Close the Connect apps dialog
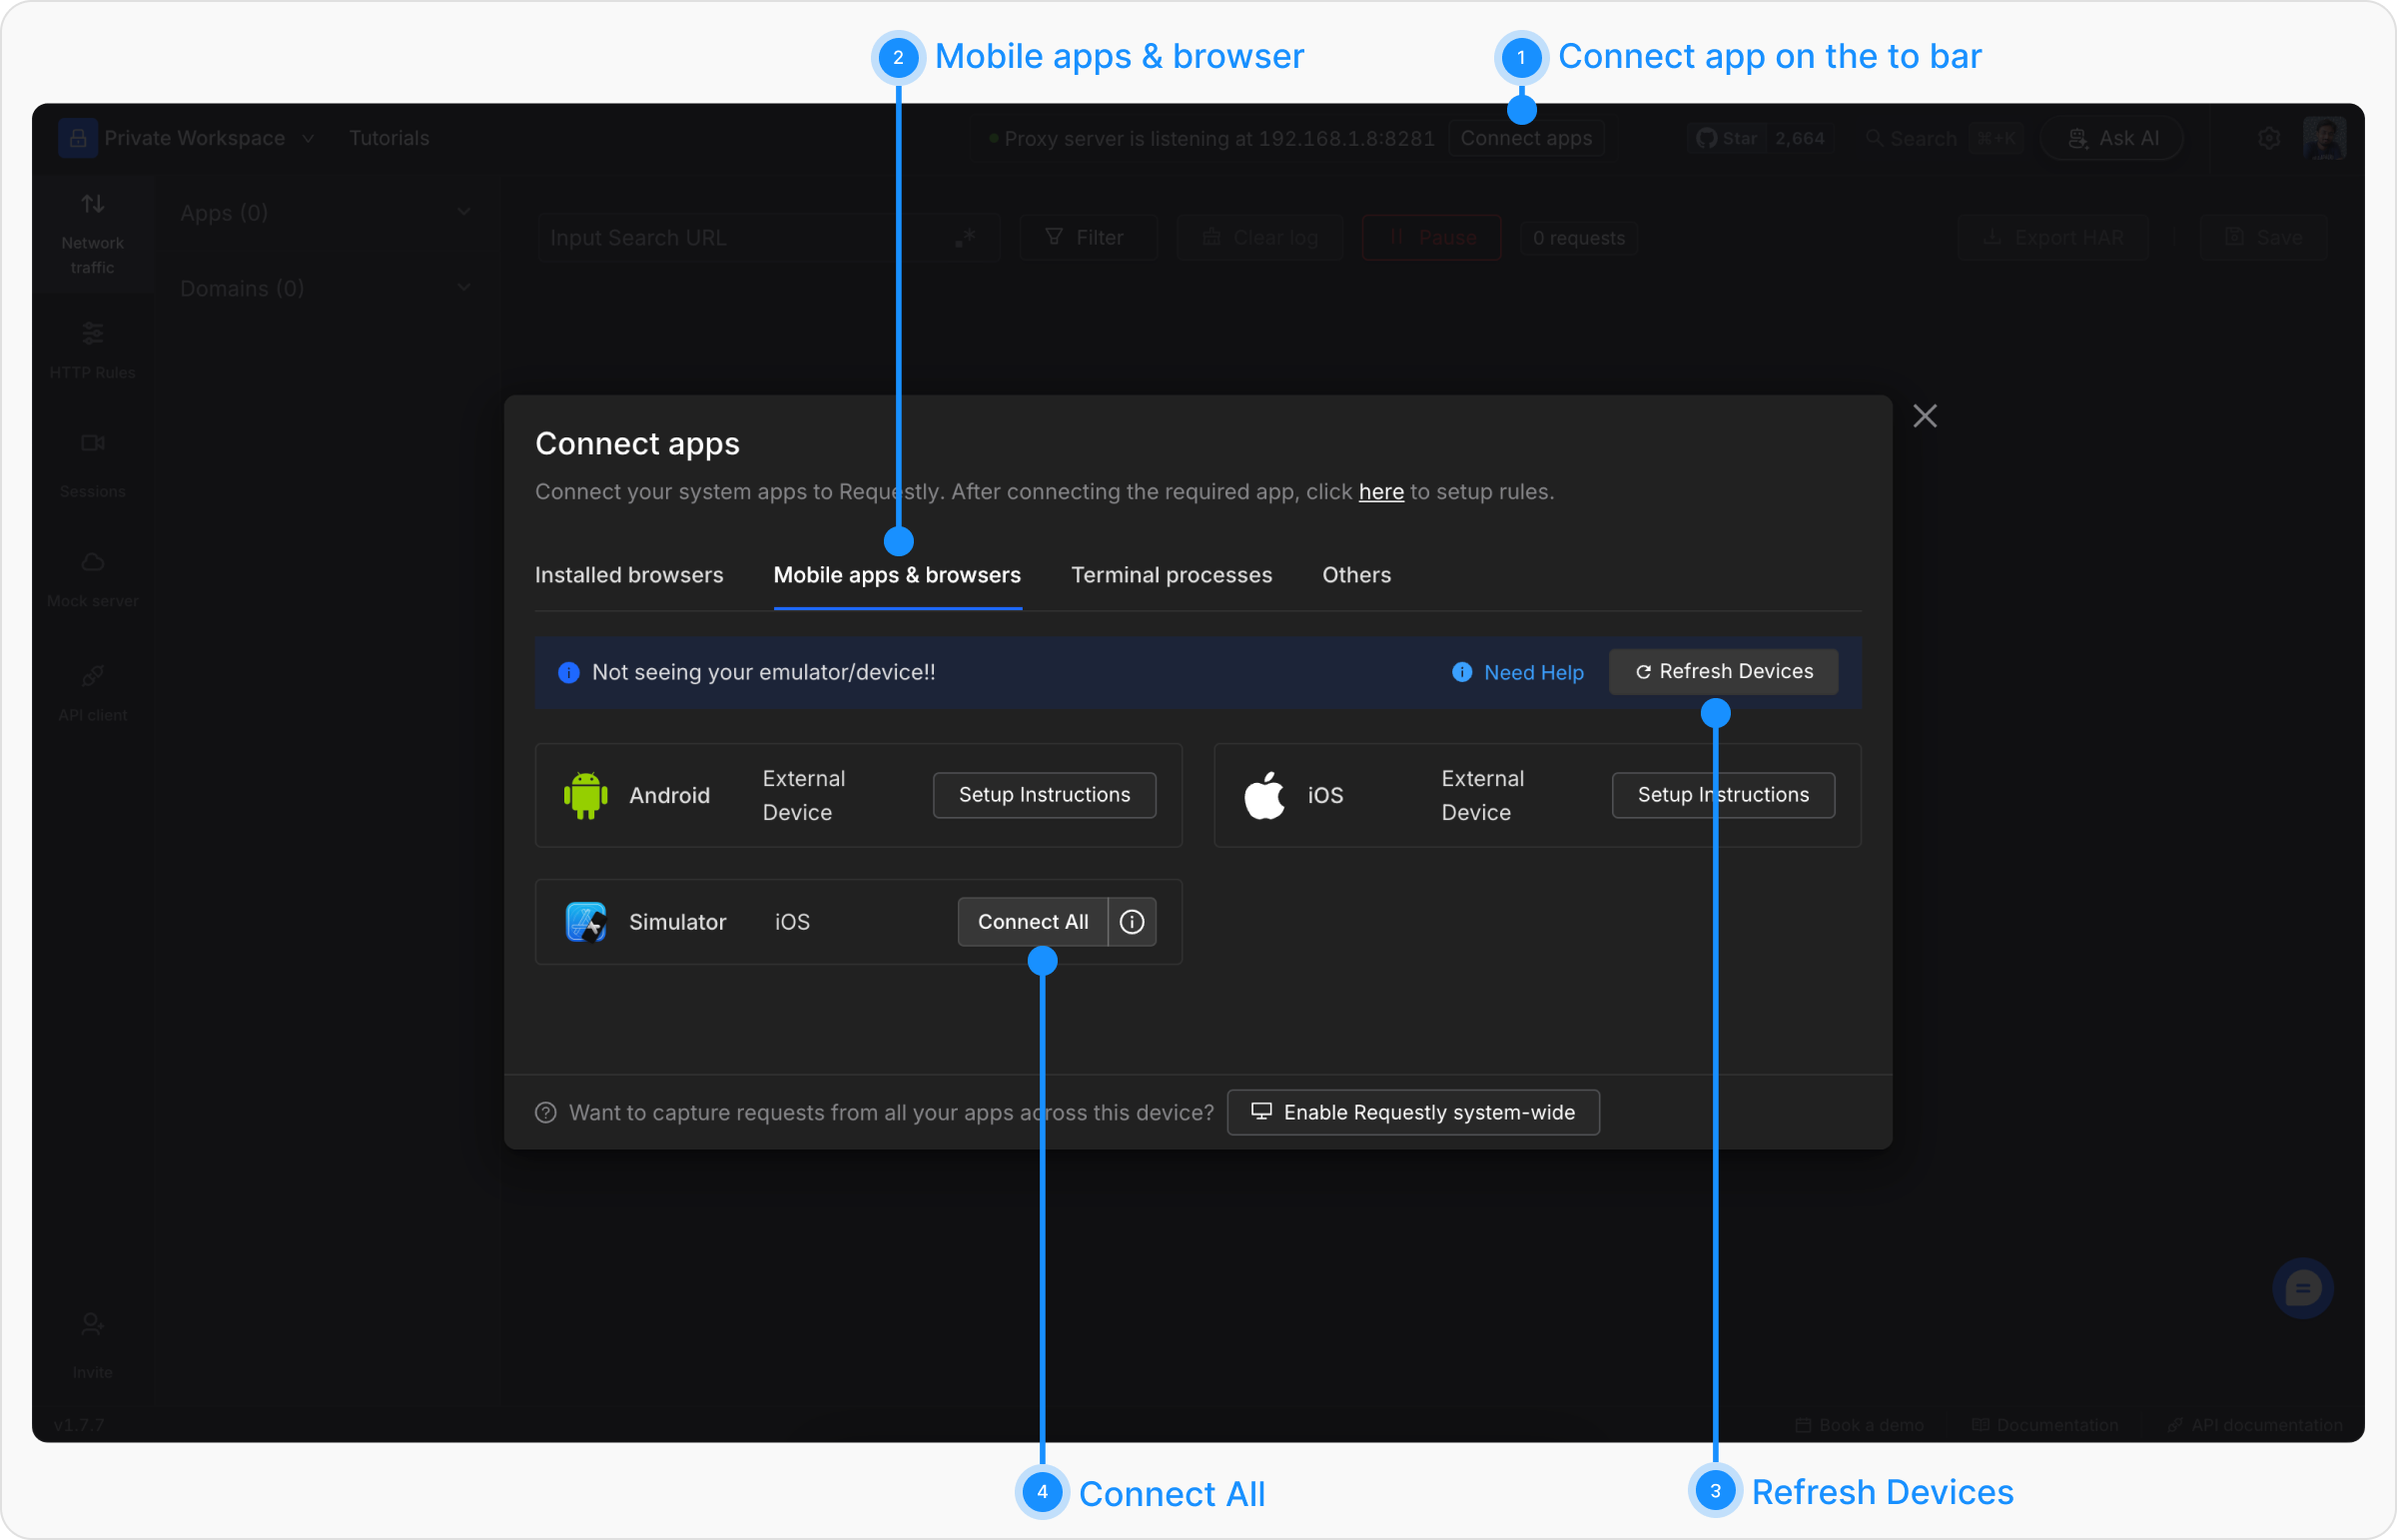This screenshot has height=1540, width=2397. pyautogui.click(x=1924, y=416)
